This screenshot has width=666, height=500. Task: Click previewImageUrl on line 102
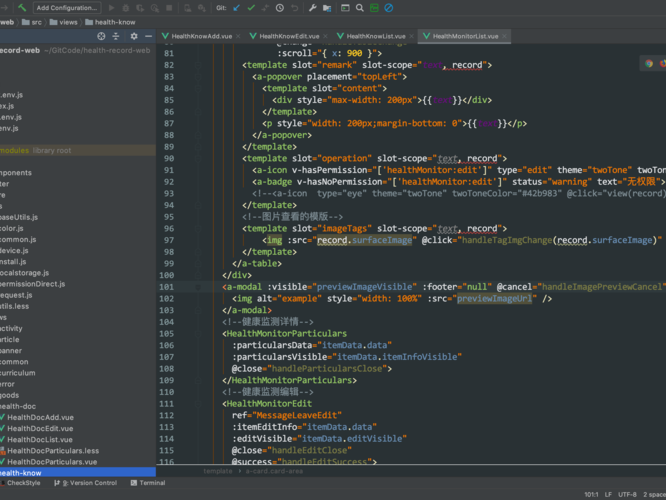click(494, 299)
